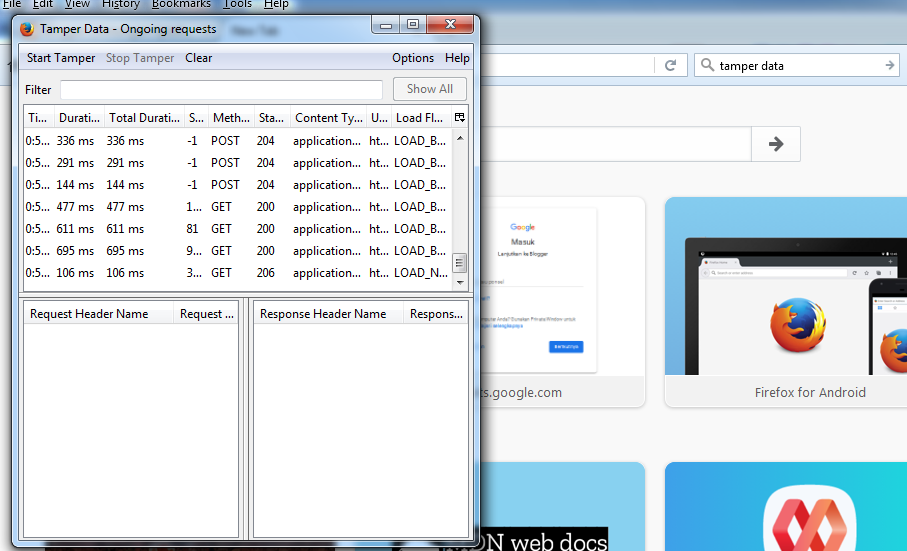Select the 611 ms GET request row
This screenshot has width=907, height=551.
click(x=238, y=228)
